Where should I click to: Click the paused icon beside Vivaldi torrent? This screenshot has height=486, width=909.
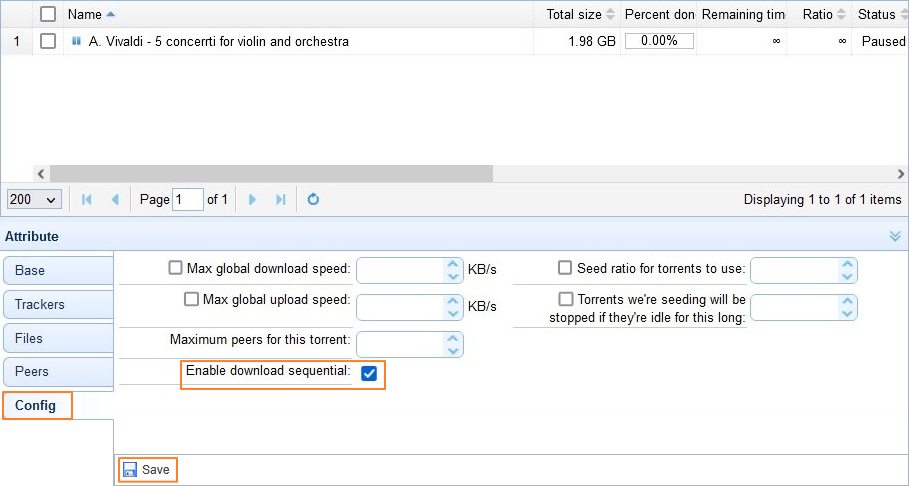[x=77, y=42]
